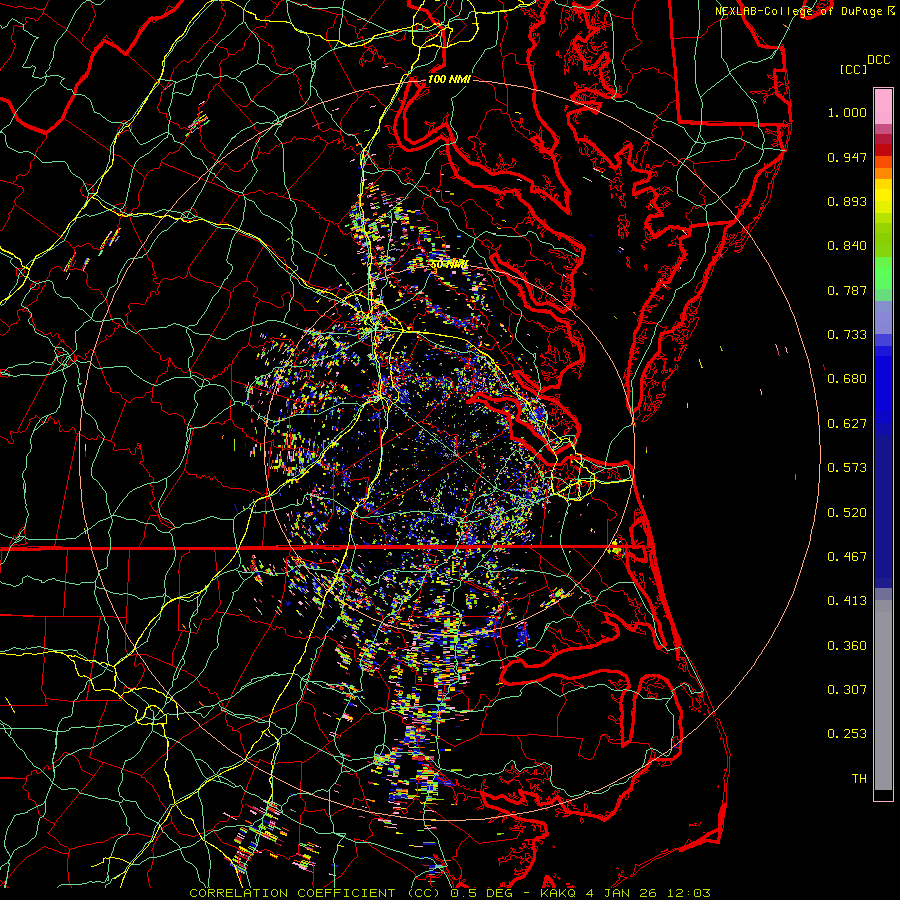The width and height of the screenshot is (900, 900).
Task: Click the TH threshold label in the legend
Action: pyautogui.click(x=859, y=779)
